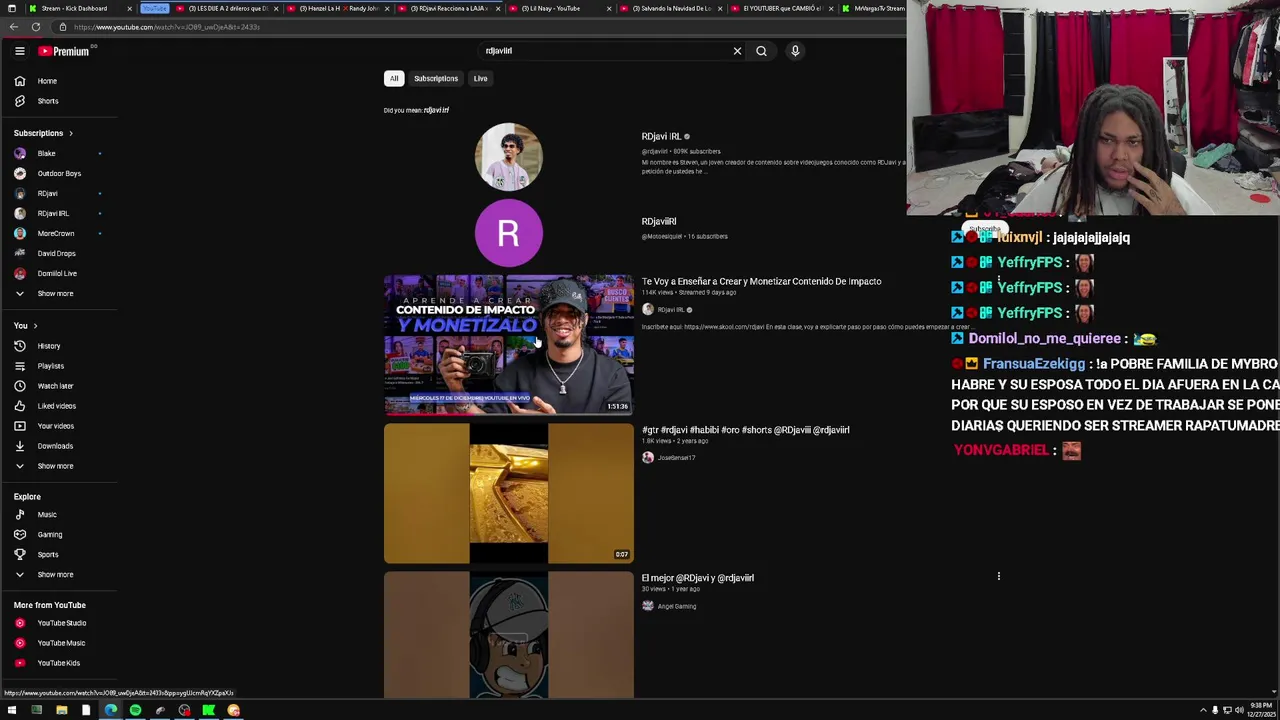Viewport: 1280px width, 720px height.
Task: Open Outdoor Boys subscription channel
Action: tap(58, 173)
